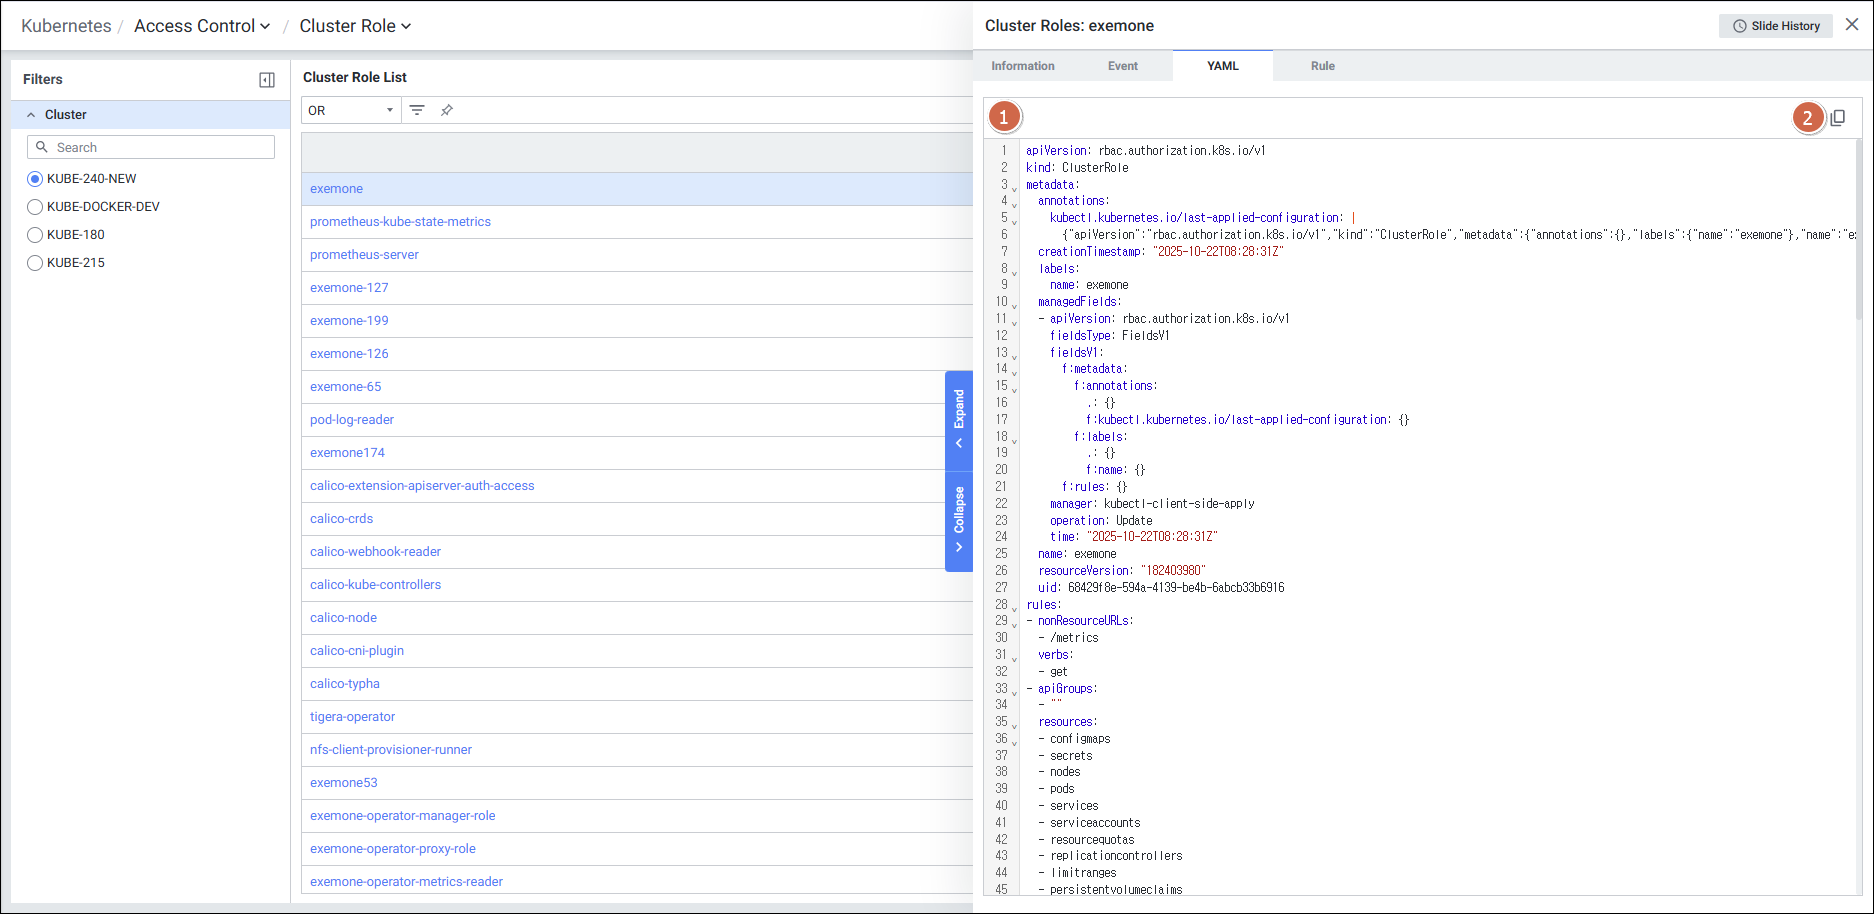Close the Cluster Roles slide panel

pos(1852,25)
